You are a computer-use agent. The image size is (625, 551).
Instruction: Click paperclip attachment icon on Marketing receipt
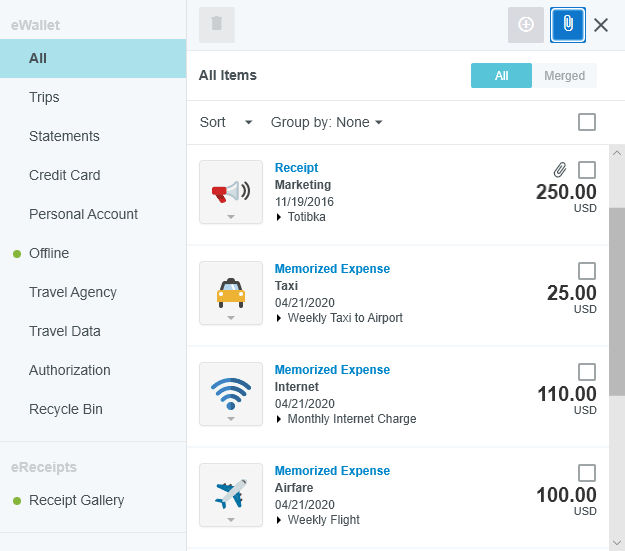[x=560, y=170]
